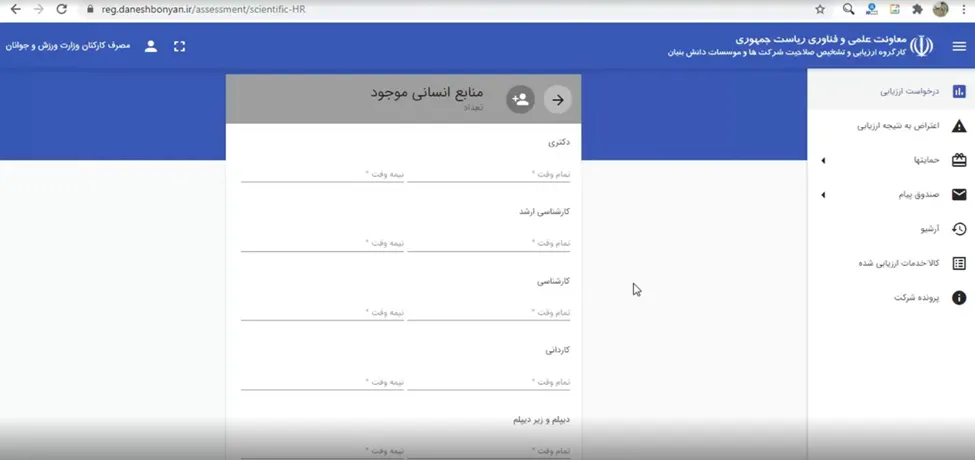Toggle the hamburger sidebar menu
Screen dimensions: 975x460
[959, 47]
